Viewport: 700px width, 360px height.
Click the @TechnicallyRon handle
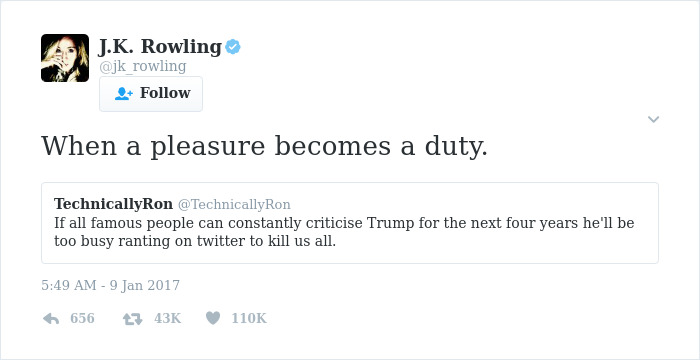tap(234, 205)
